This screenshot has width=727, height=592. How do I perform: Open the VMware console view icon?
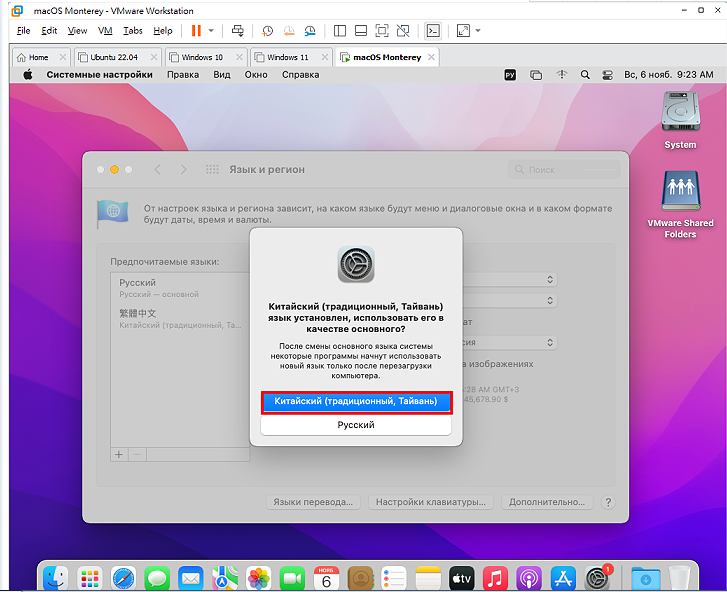[433, 31]
